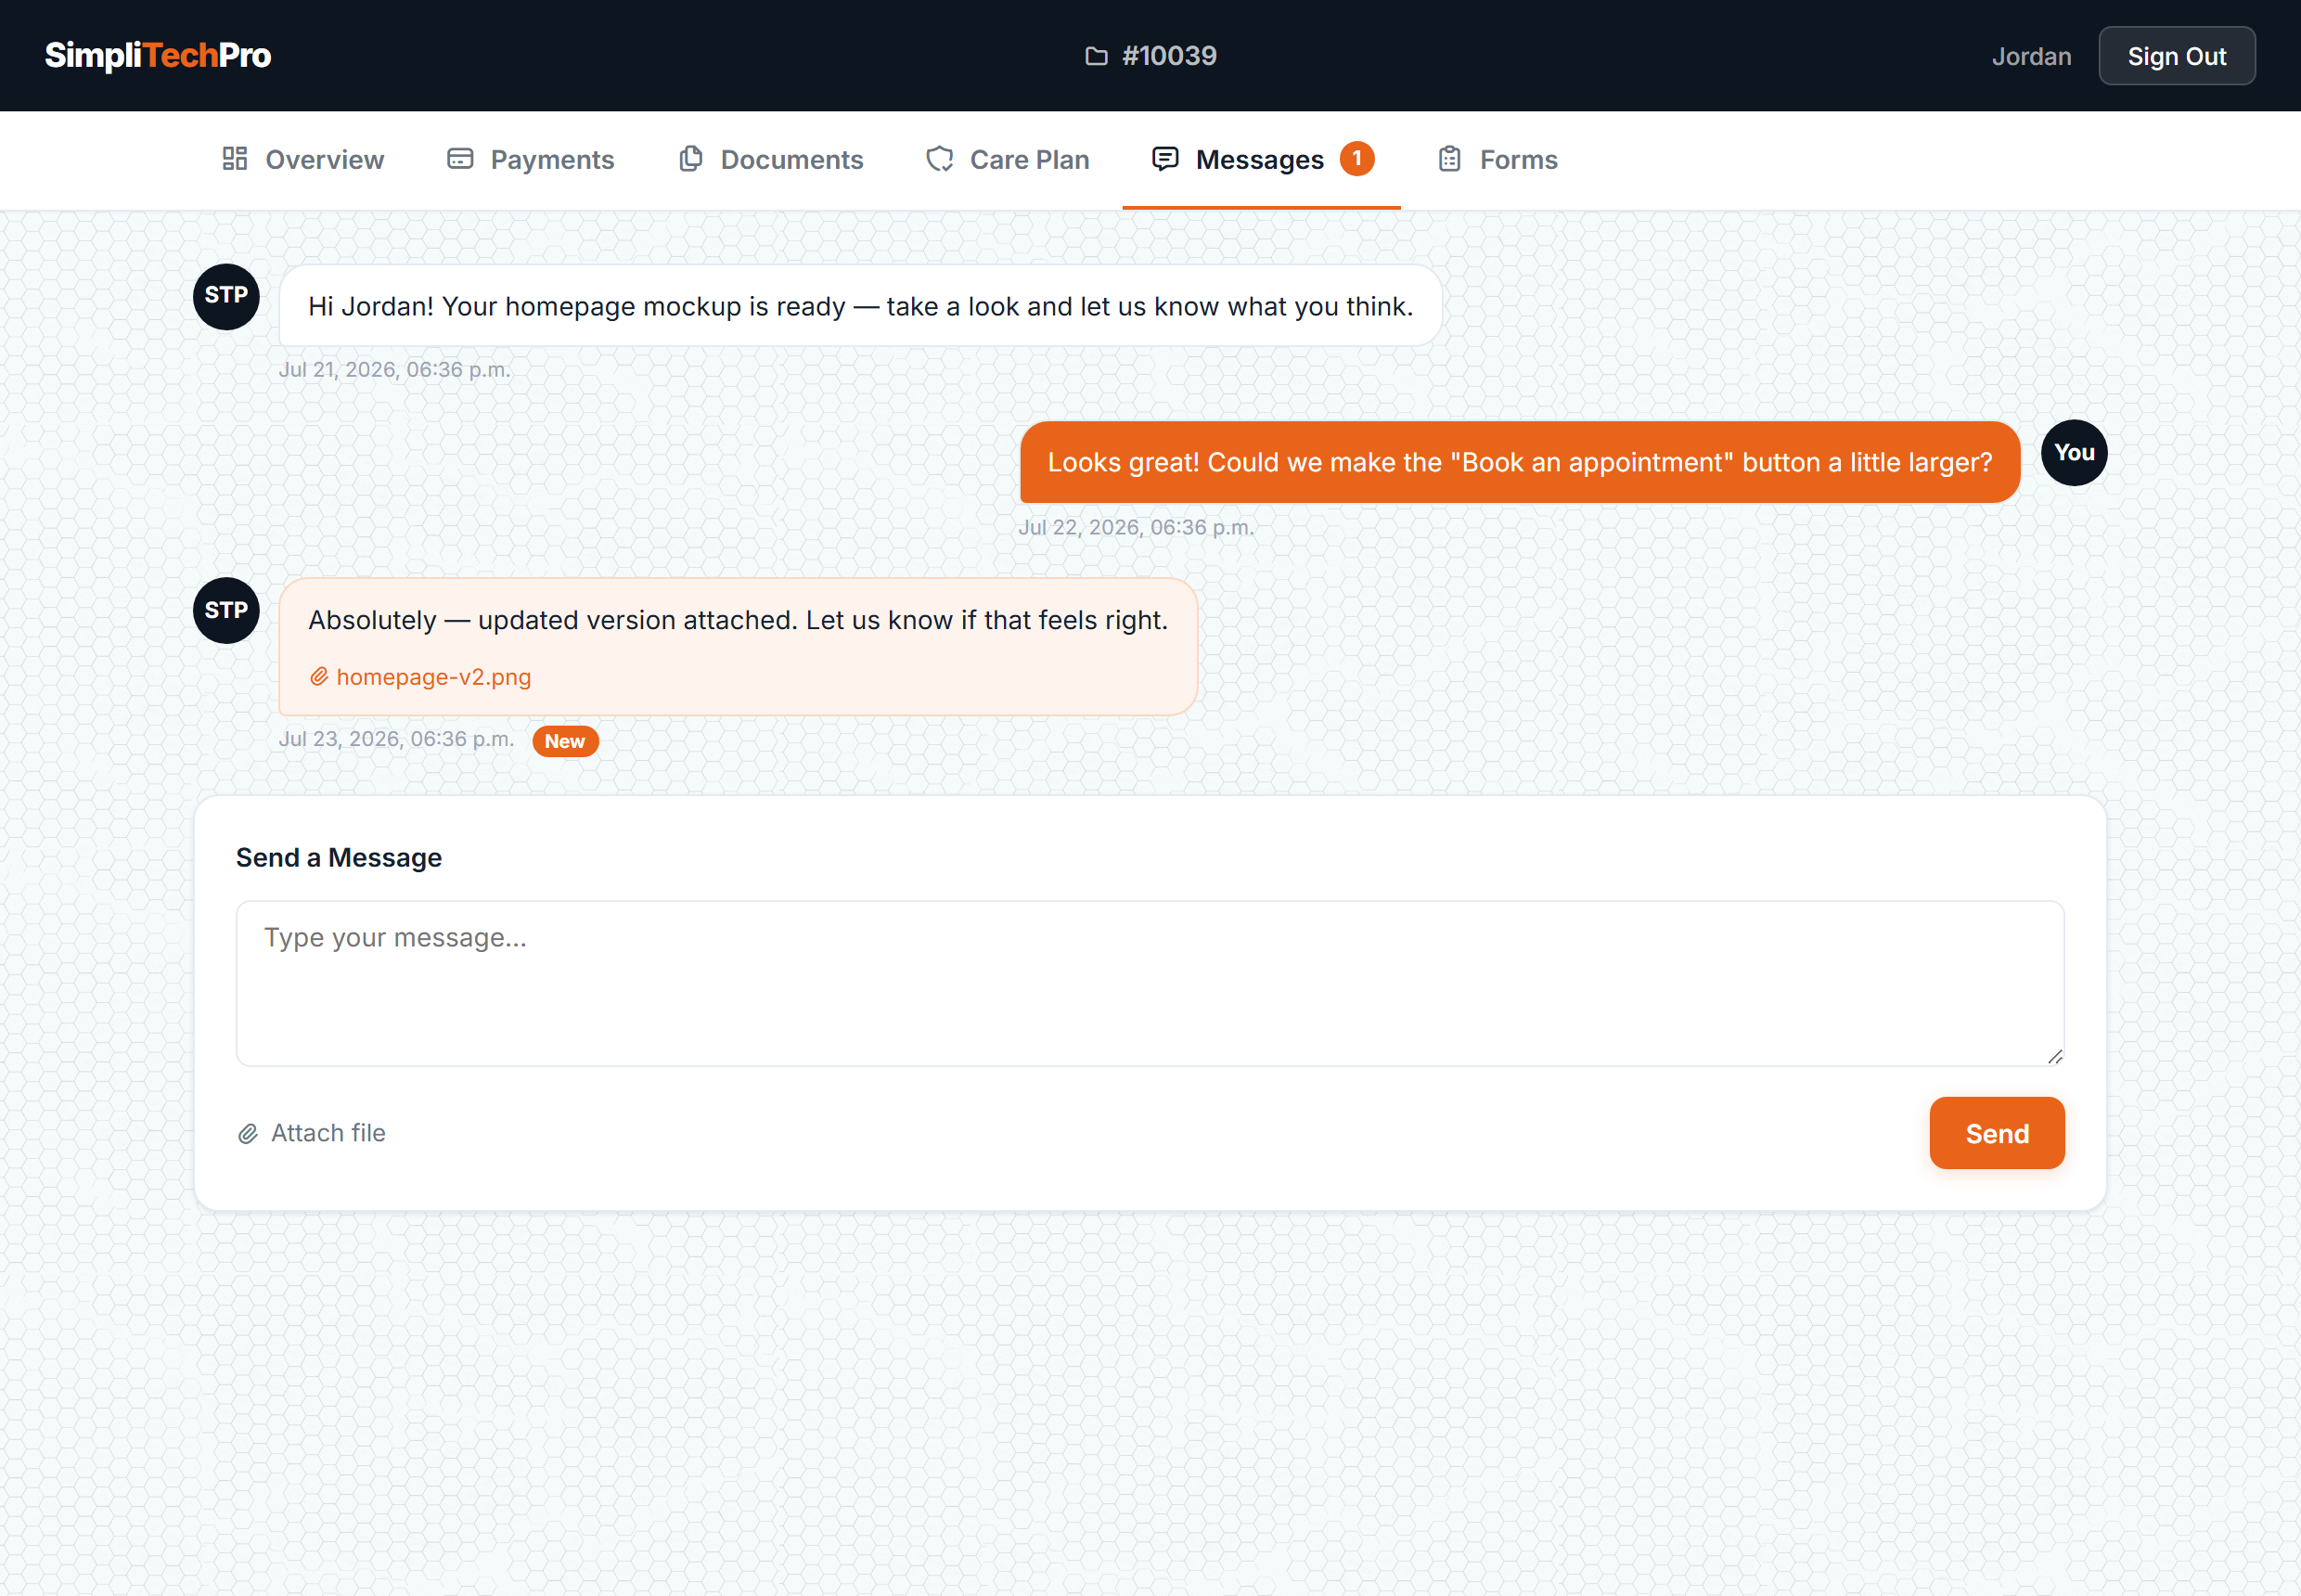Click the Forms clipboard icon
Viewport: 2301px width, 1596px height.
pos(1449,159)
